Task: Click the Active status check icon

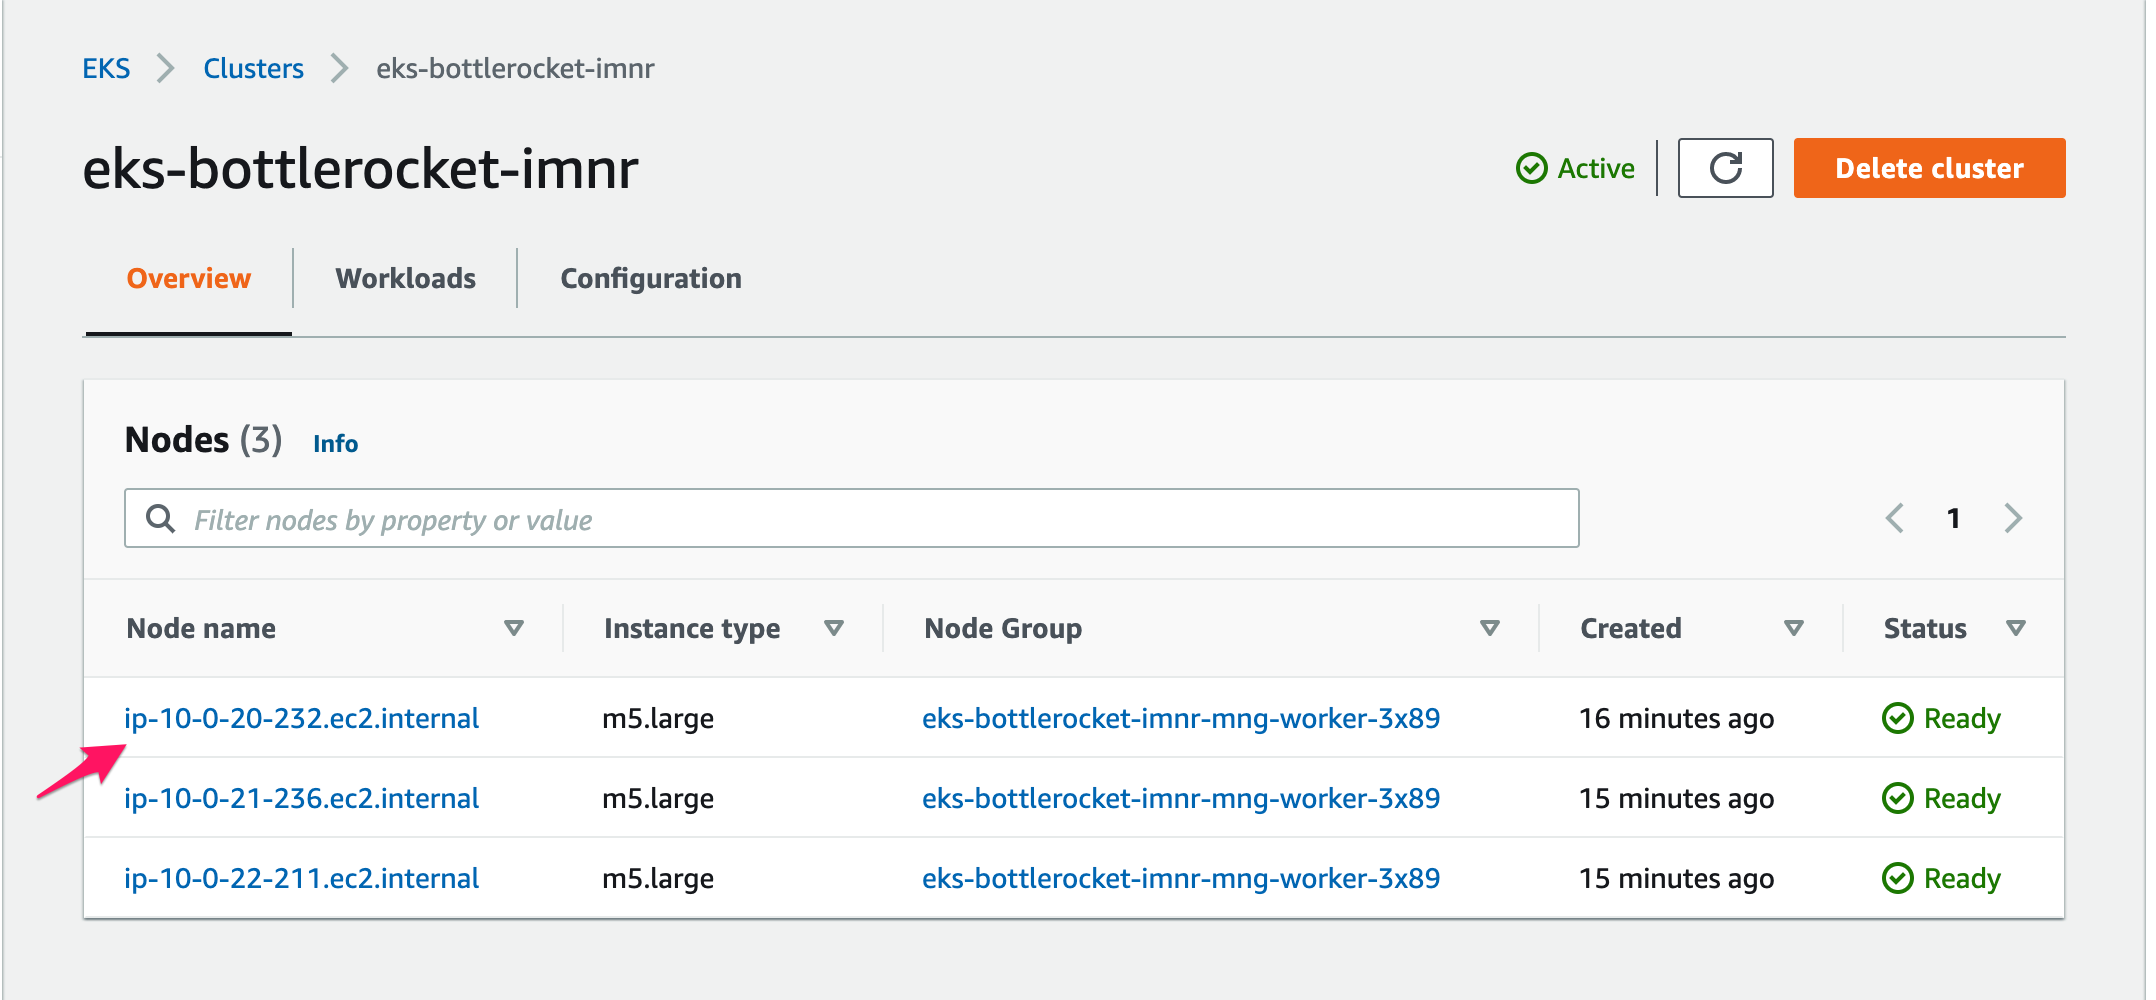Action: 1531,168
